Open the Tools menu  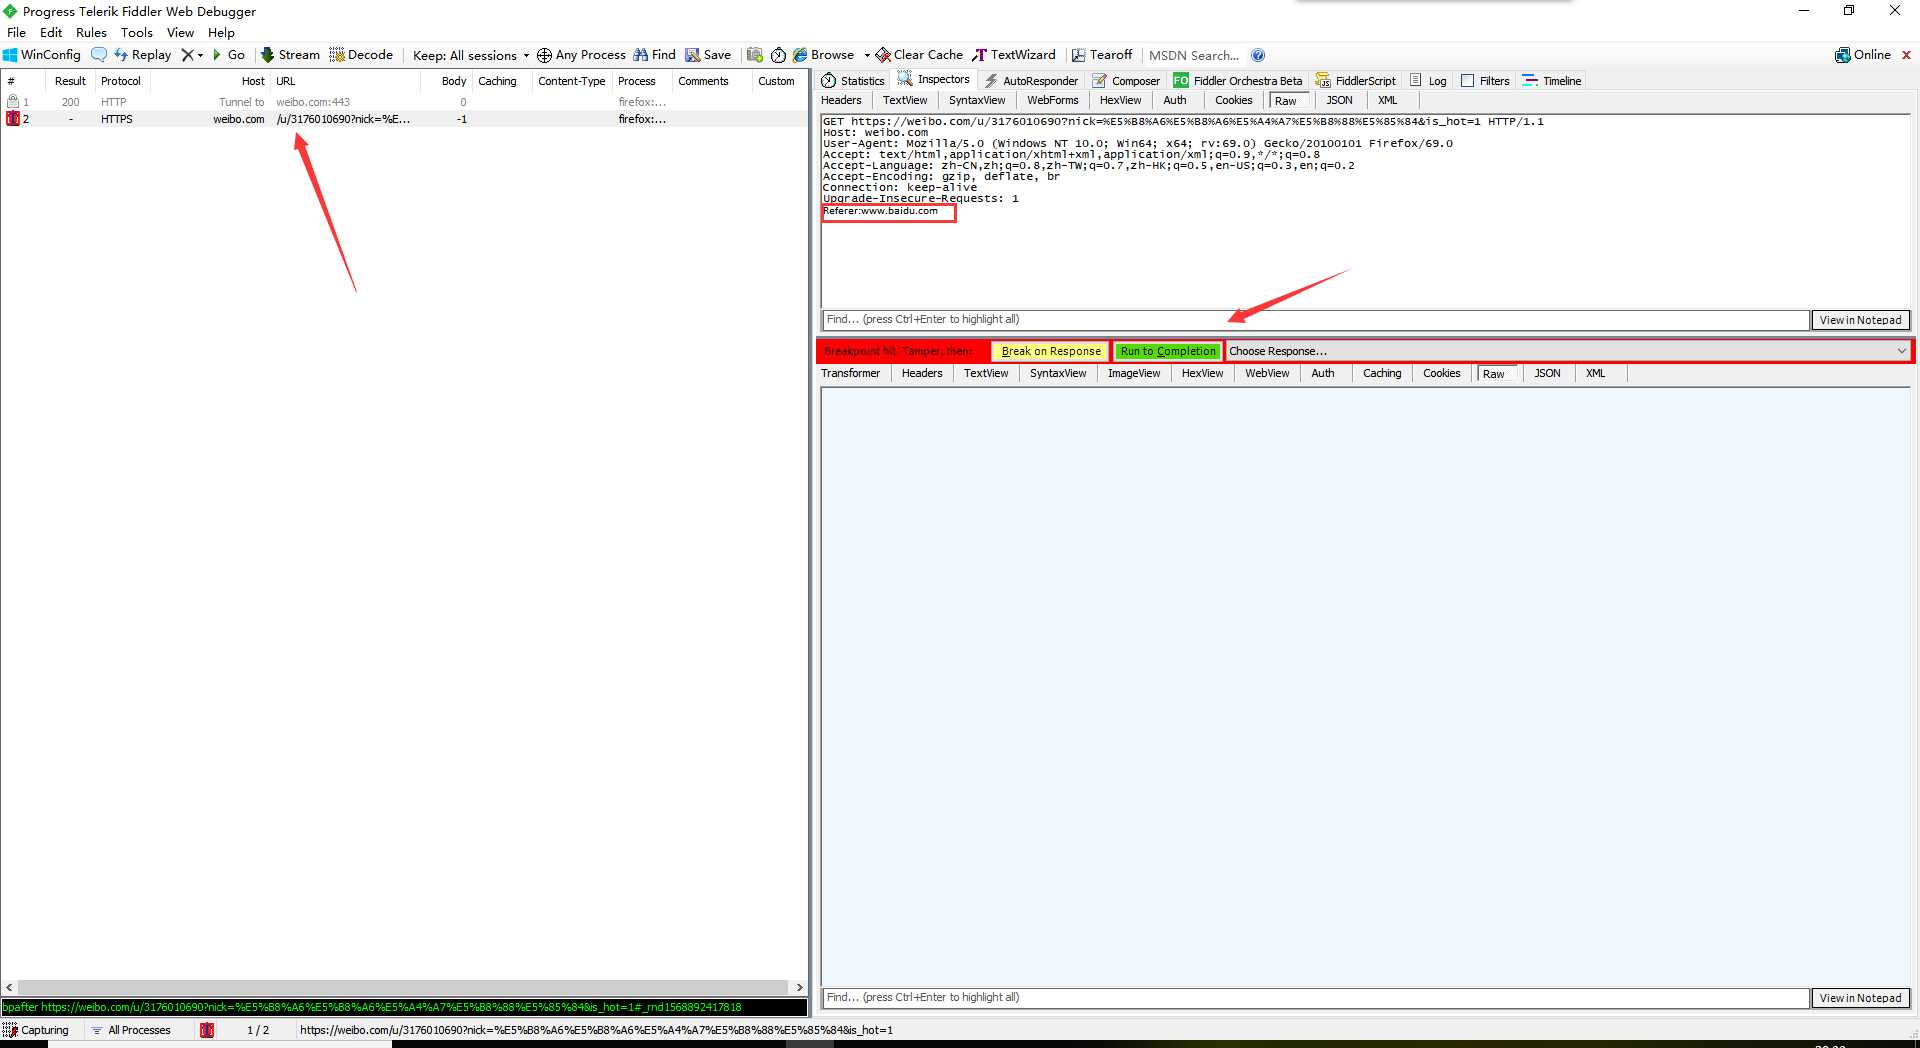tap(137, 33)
